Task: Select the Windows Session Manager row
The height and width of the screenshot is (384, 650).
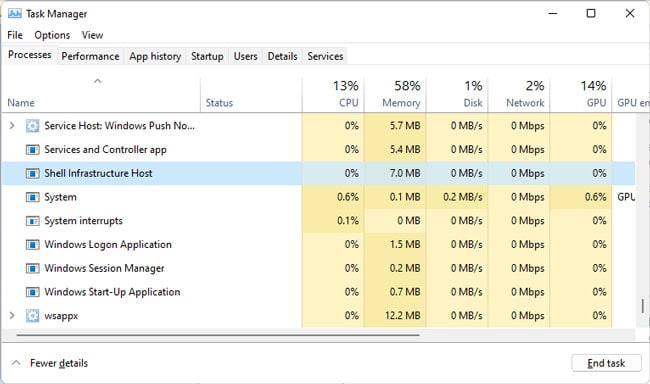Action: [318, 268]
